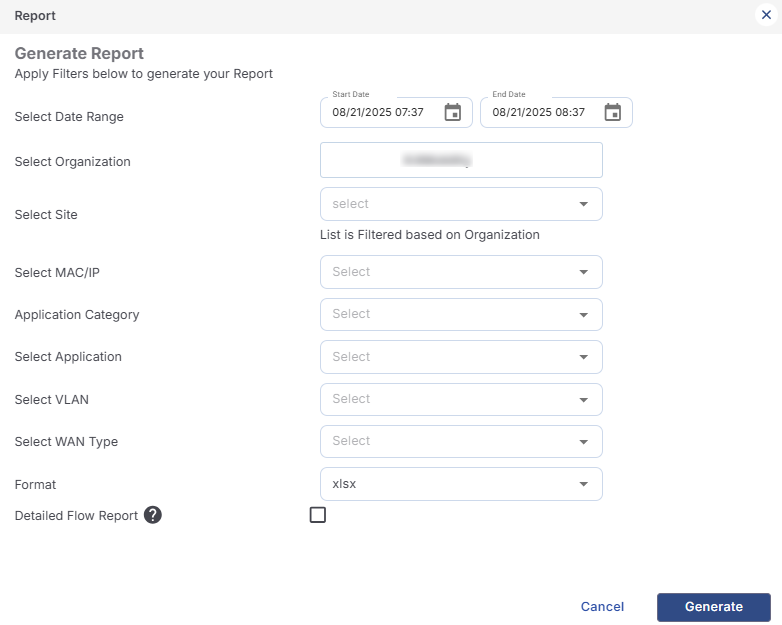Enable the Detailed Flow Report checkbox

[318, 515]
